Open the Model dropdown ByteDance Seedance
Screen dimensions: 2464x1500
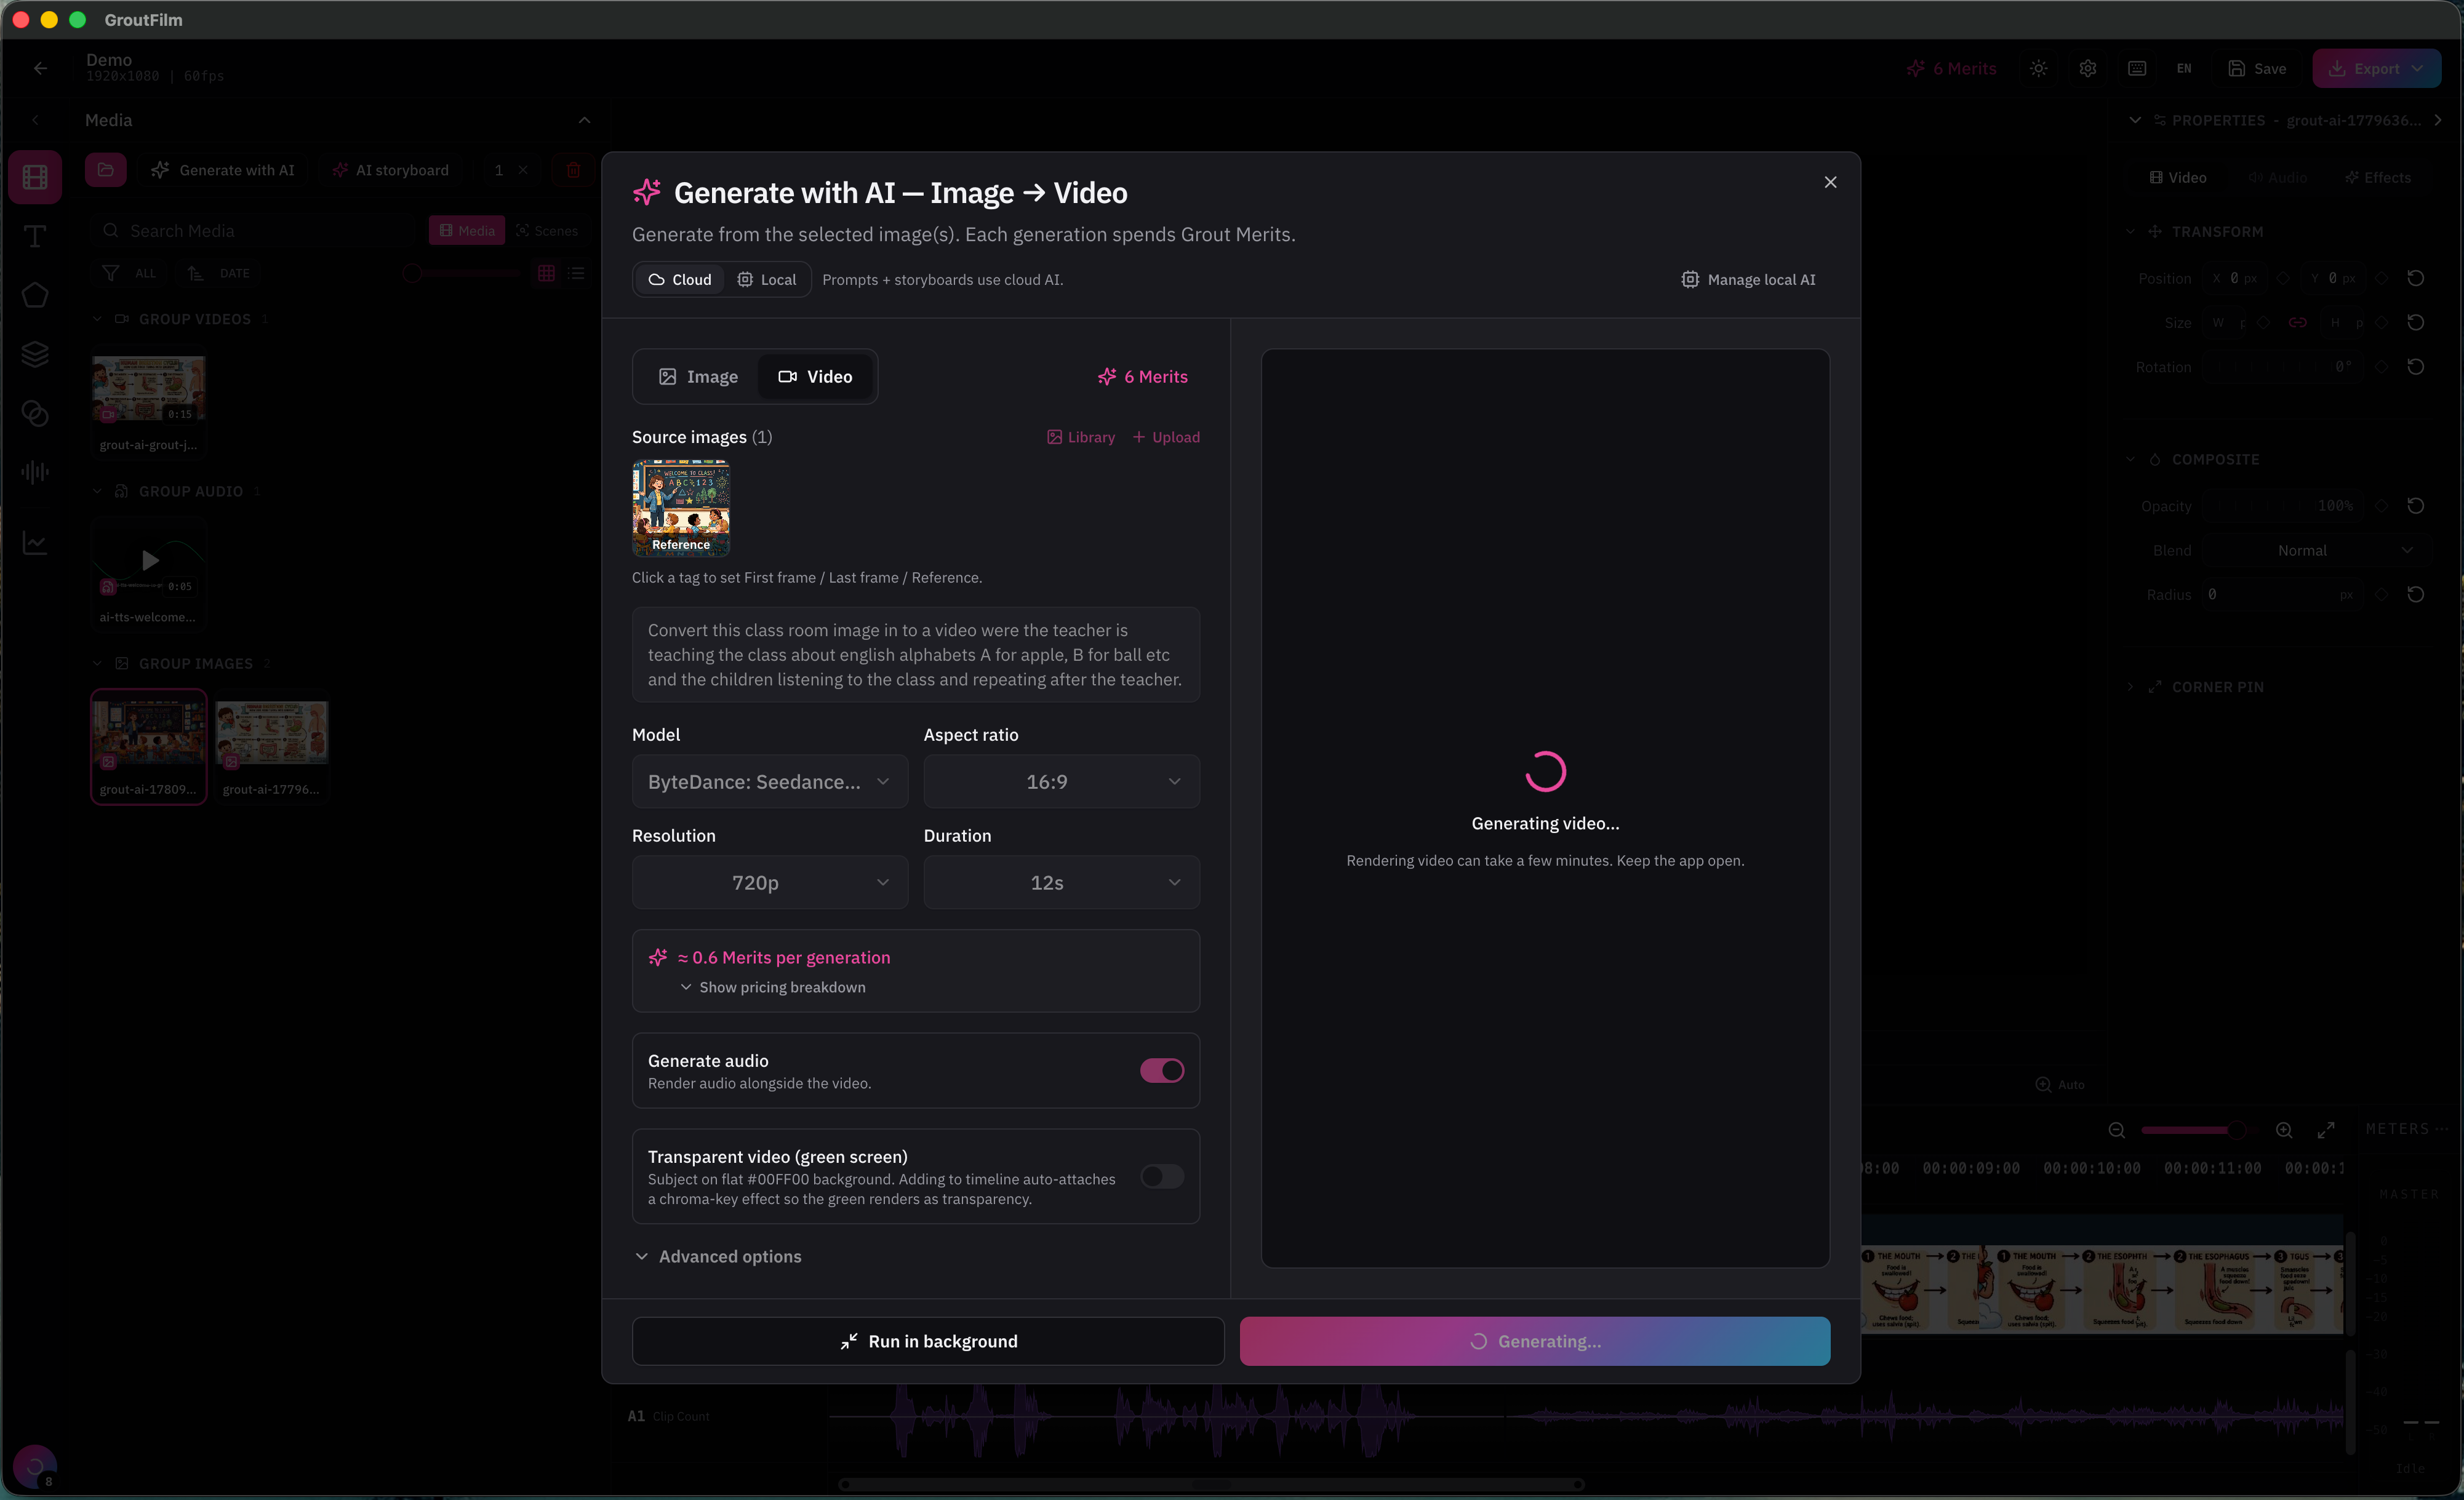point(770,782)
